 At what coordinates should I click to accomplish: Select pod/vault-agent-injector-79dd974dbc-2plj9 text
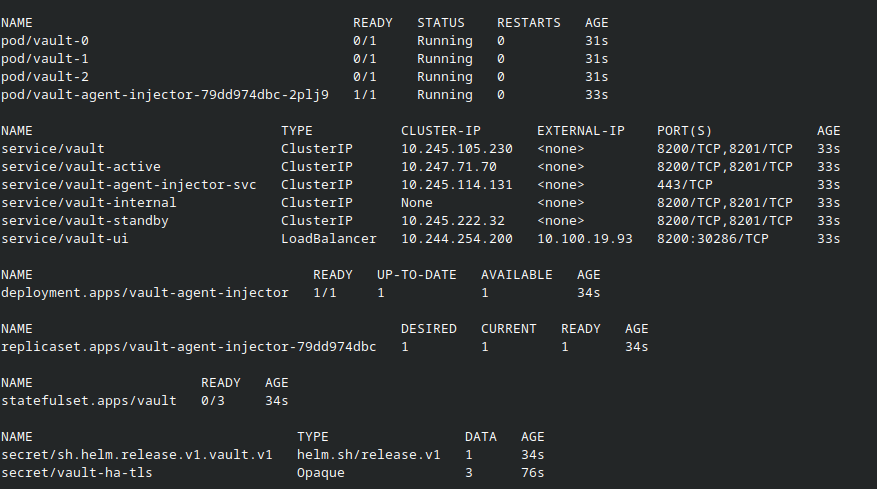coord(165,95)
